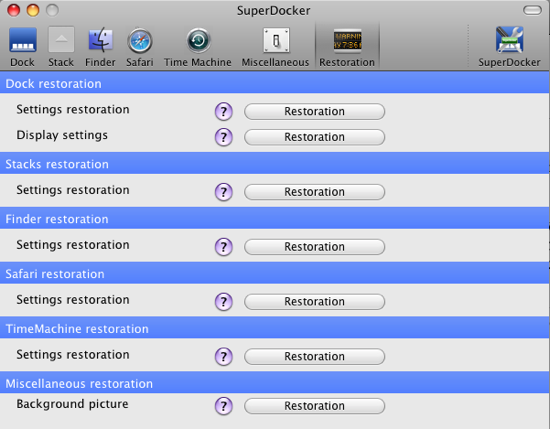Viewport: 550px width, 429px height.
Task: Click the Finder restoration section header
Action: pos(274,219)
